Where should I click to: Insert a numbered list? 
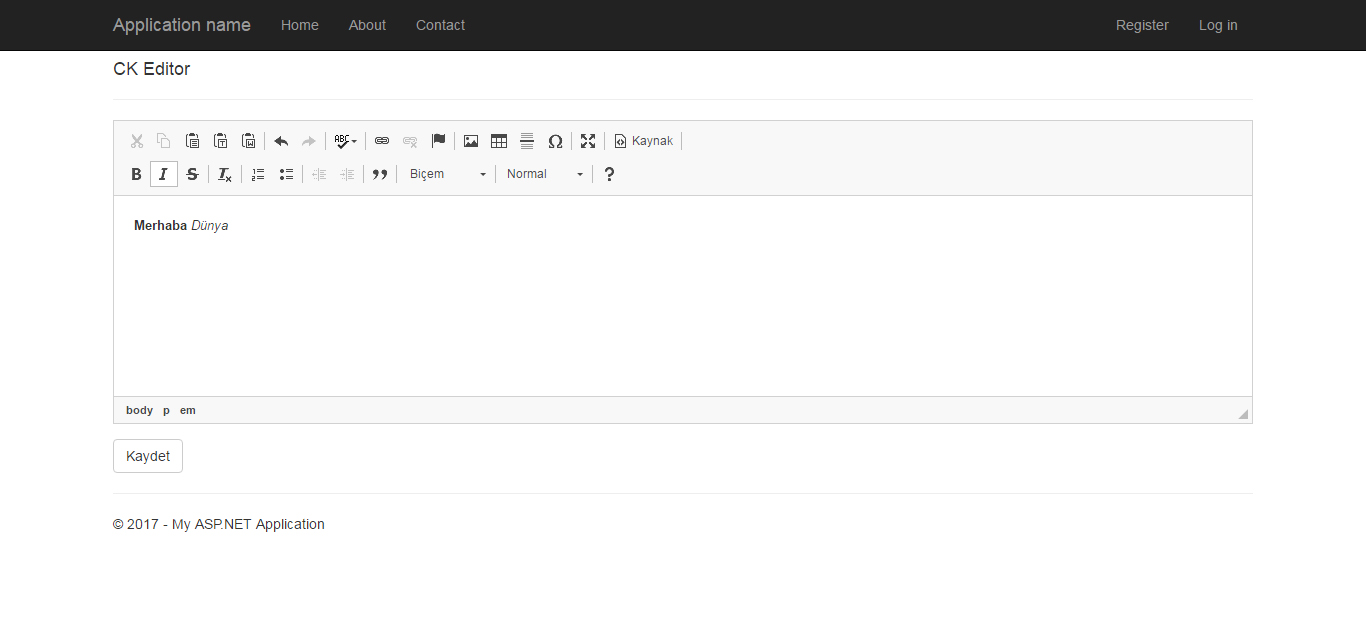(x=258, y=174)
